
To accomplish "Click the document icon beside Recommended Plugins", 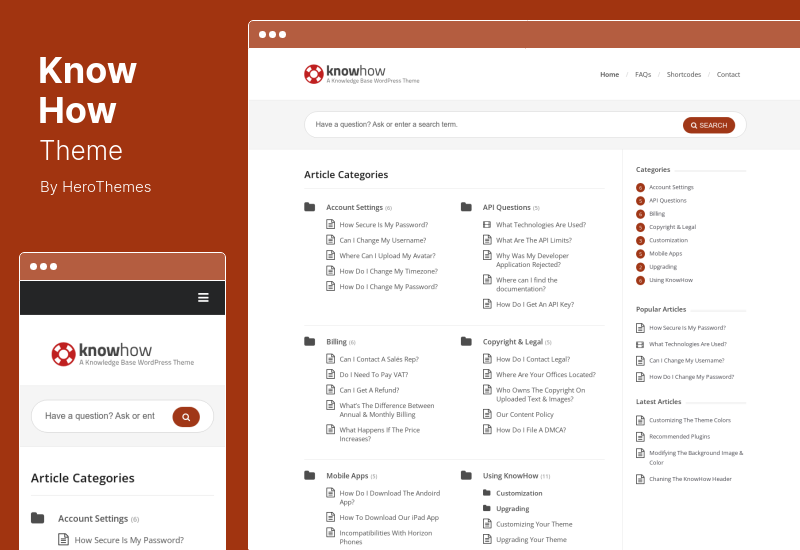I will pos(640,437).
